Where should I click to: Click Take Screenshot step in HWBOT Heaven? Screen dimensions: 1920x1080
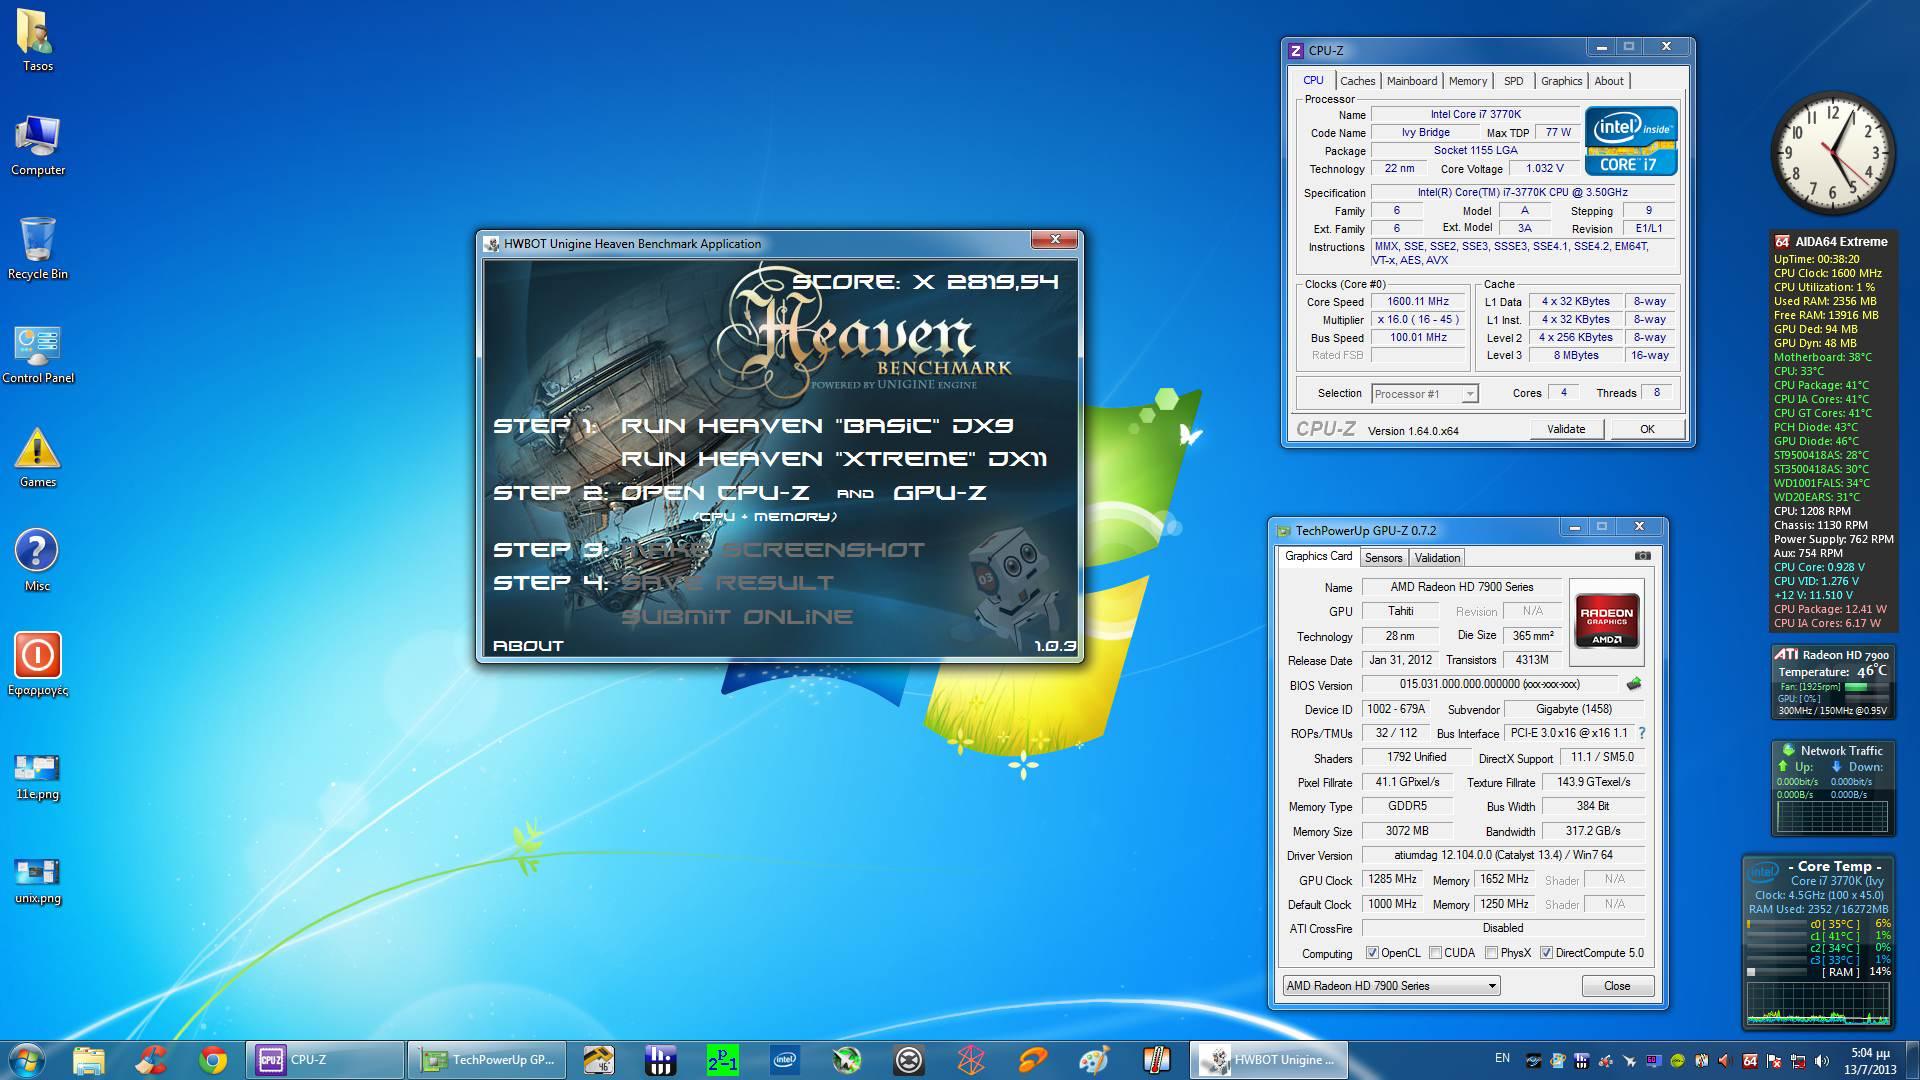coord(773,550)
